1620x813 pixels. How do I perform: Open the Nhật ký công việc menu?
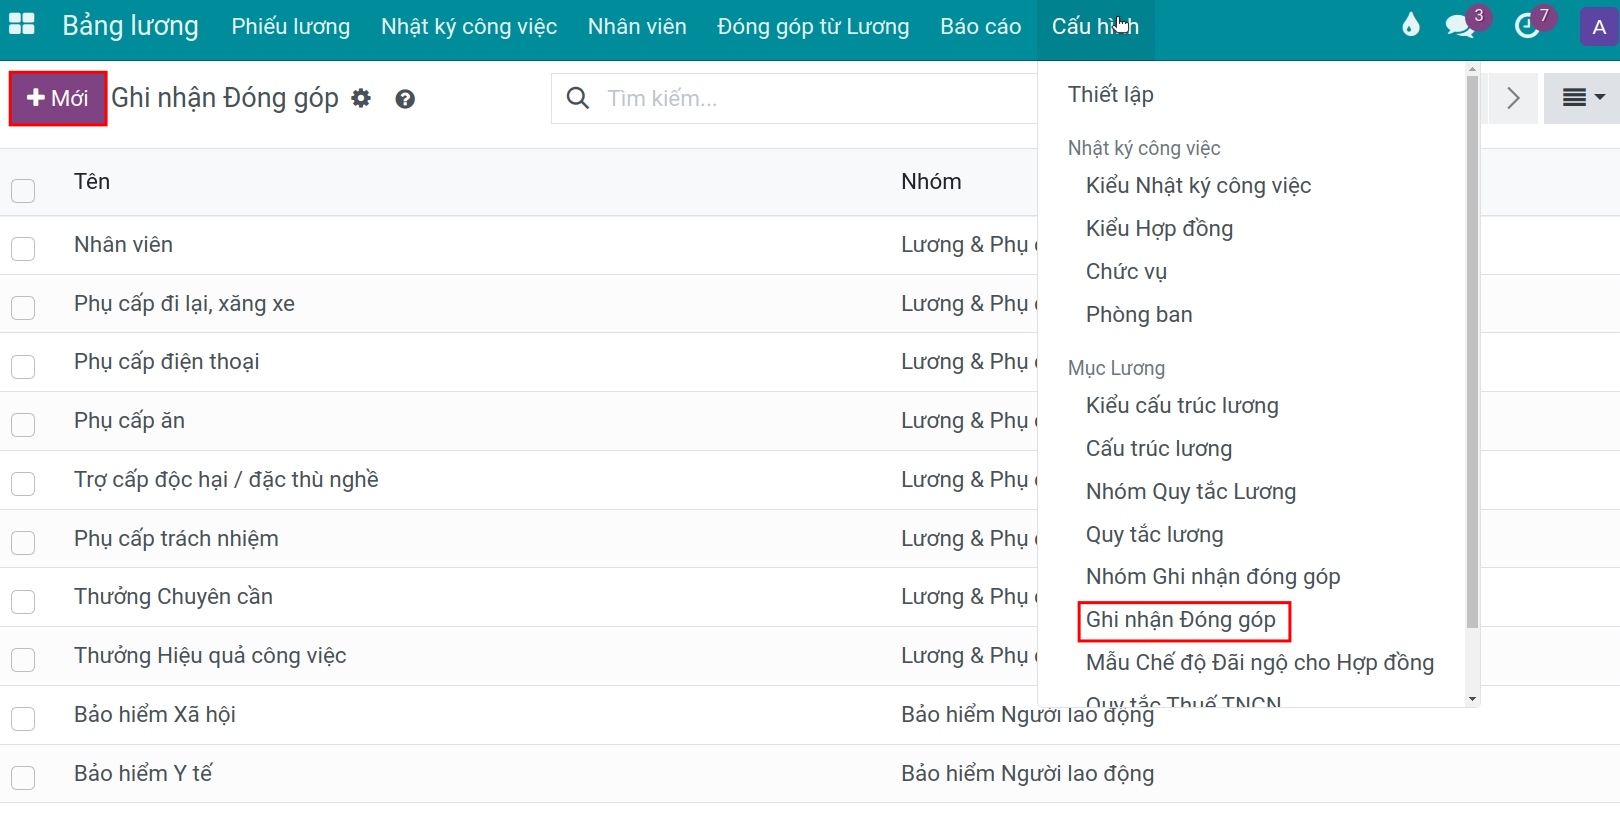coord(469,26)
